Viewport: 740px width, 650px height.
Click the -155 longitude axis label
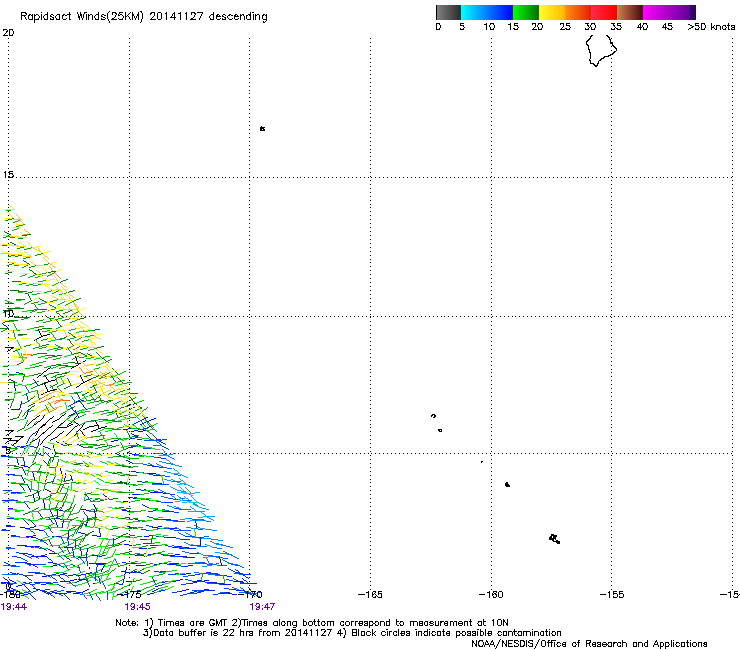612,594
